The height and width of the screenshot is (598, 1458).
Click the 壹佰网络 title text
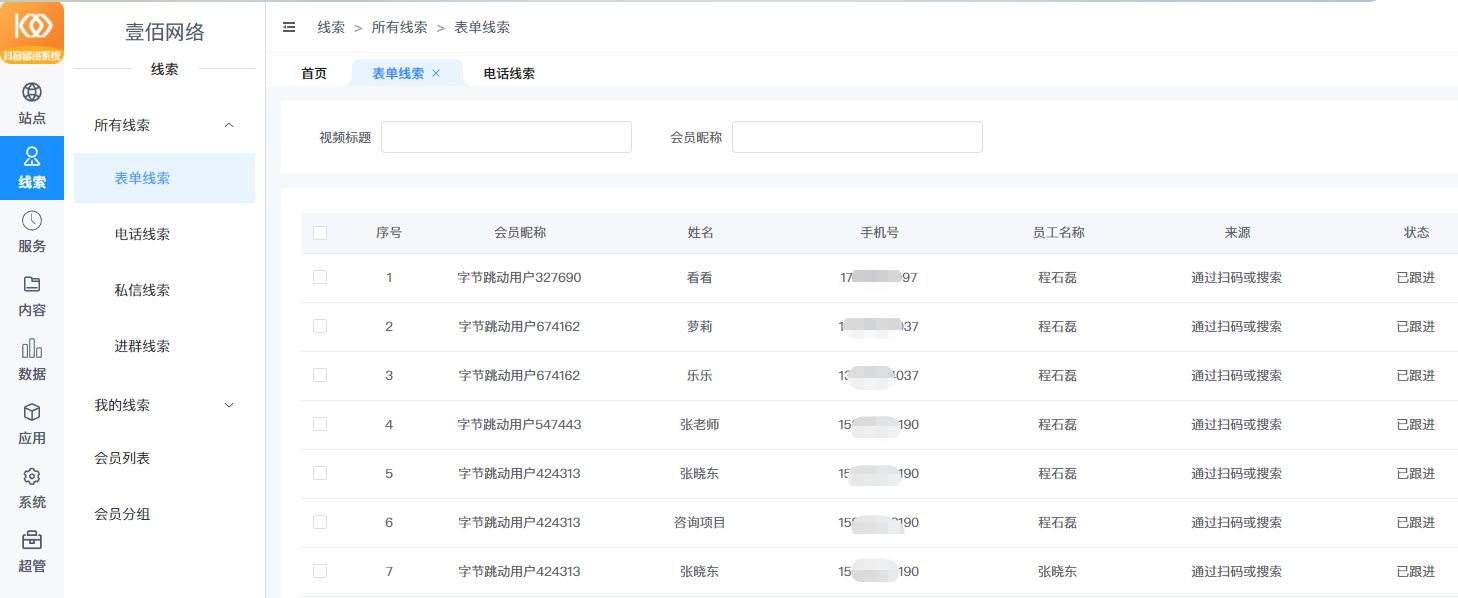click(x=164, y=32)
